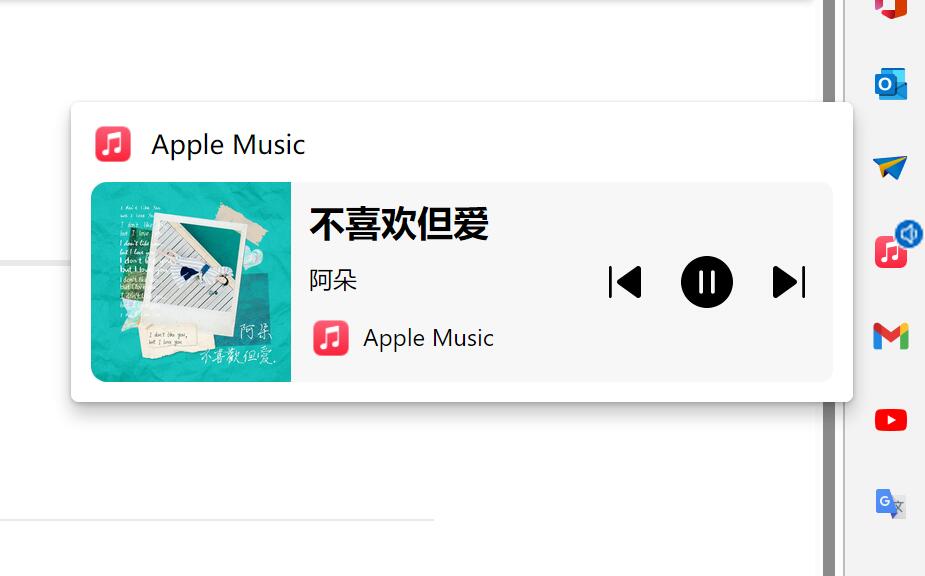Open the Apple Music sidebar app icon
This screenshot has height=576, width=925.
(890, 253)
